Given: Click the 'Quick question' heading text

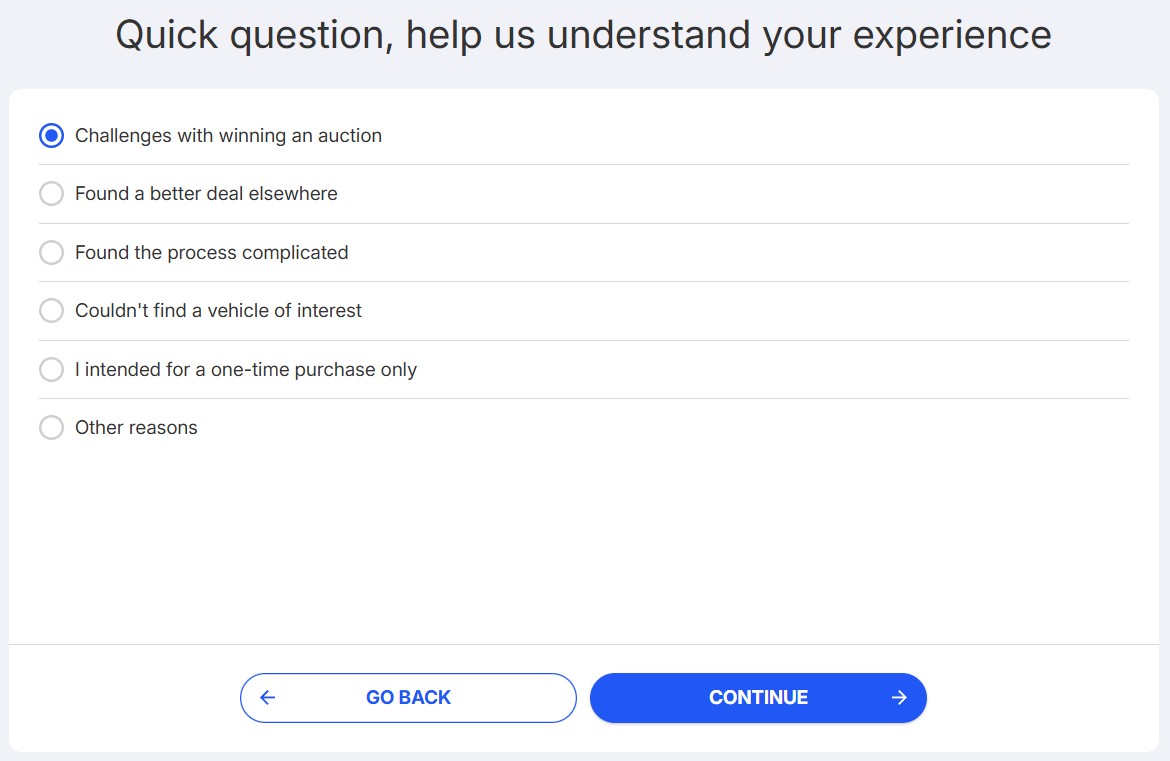Looking at the screenshot, I should (x=583, y=35).
